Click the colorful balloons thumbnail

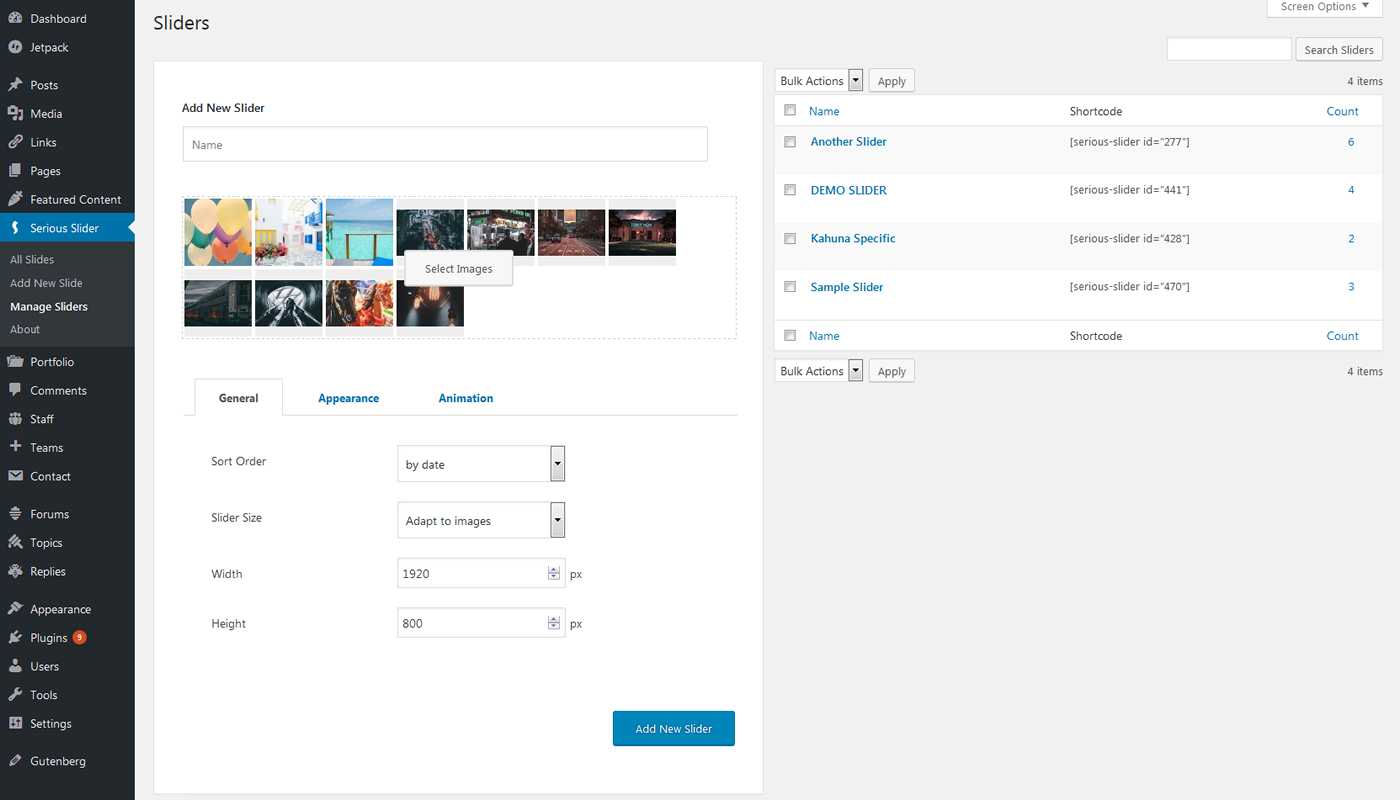pyautogui.click(x=218, y=232)
